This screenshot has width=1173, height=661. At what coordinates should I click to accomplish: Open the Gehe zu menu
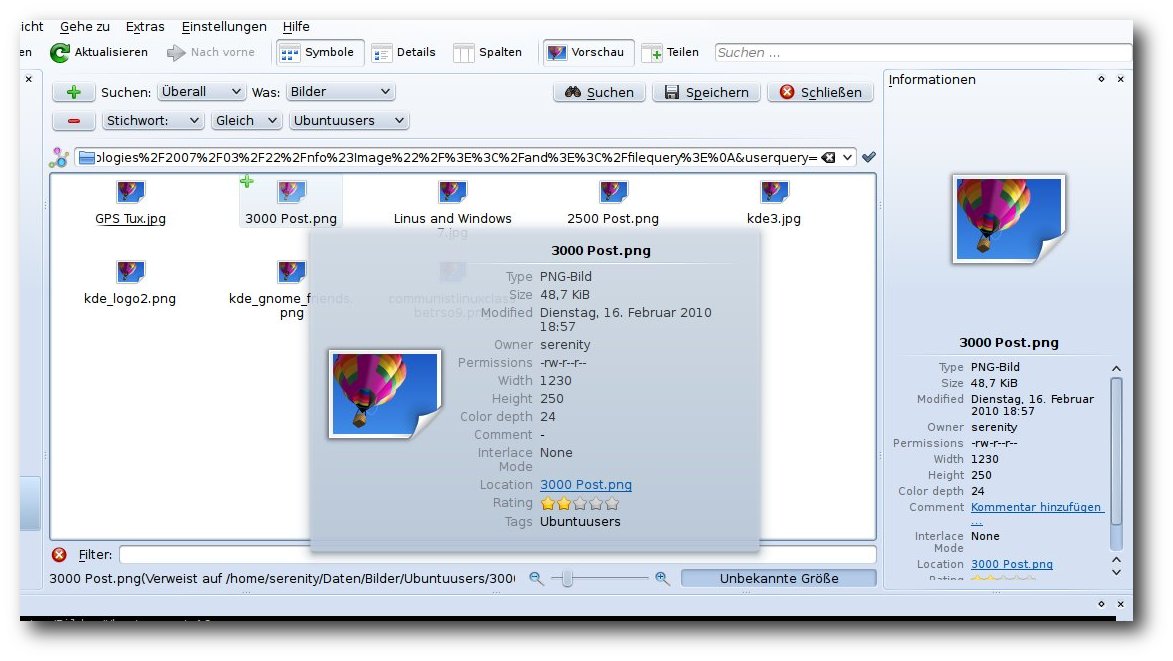pos(85,27)
